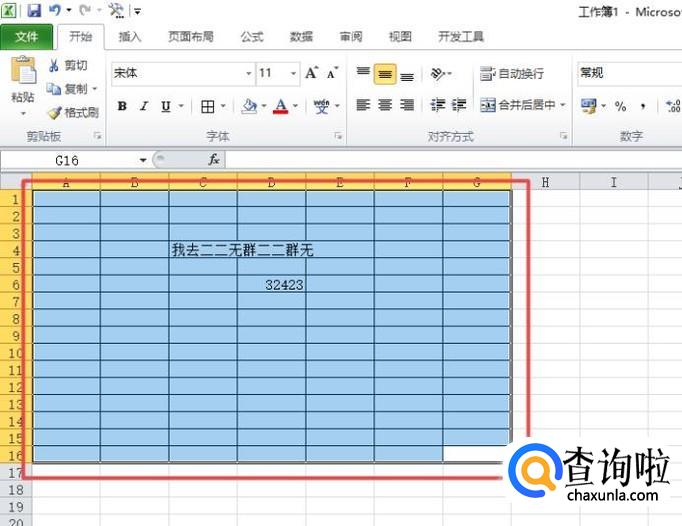Toggle top vertical alignment

(x=363, y=73)
